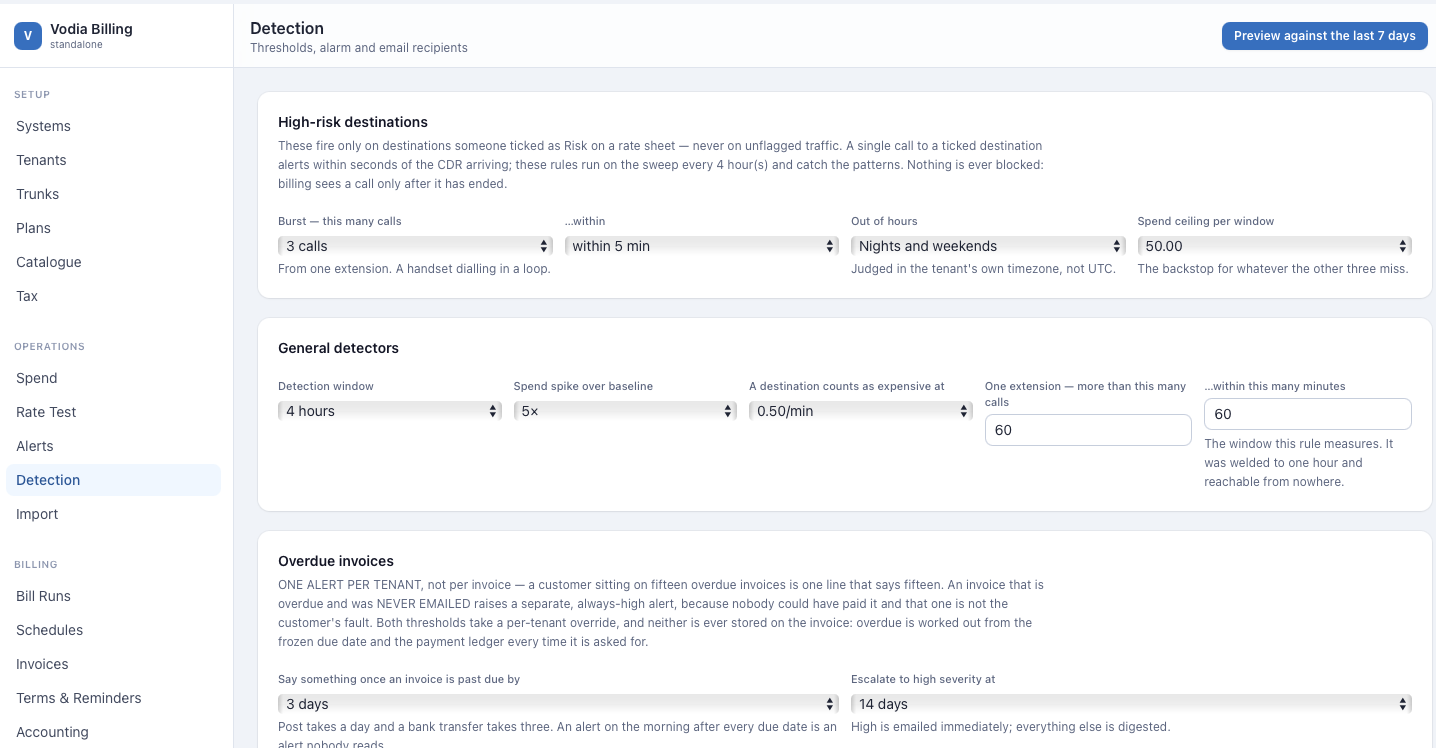This screenshot has width=1436, height=748.
Task: Open Spend under Operations
Action: 113,378
